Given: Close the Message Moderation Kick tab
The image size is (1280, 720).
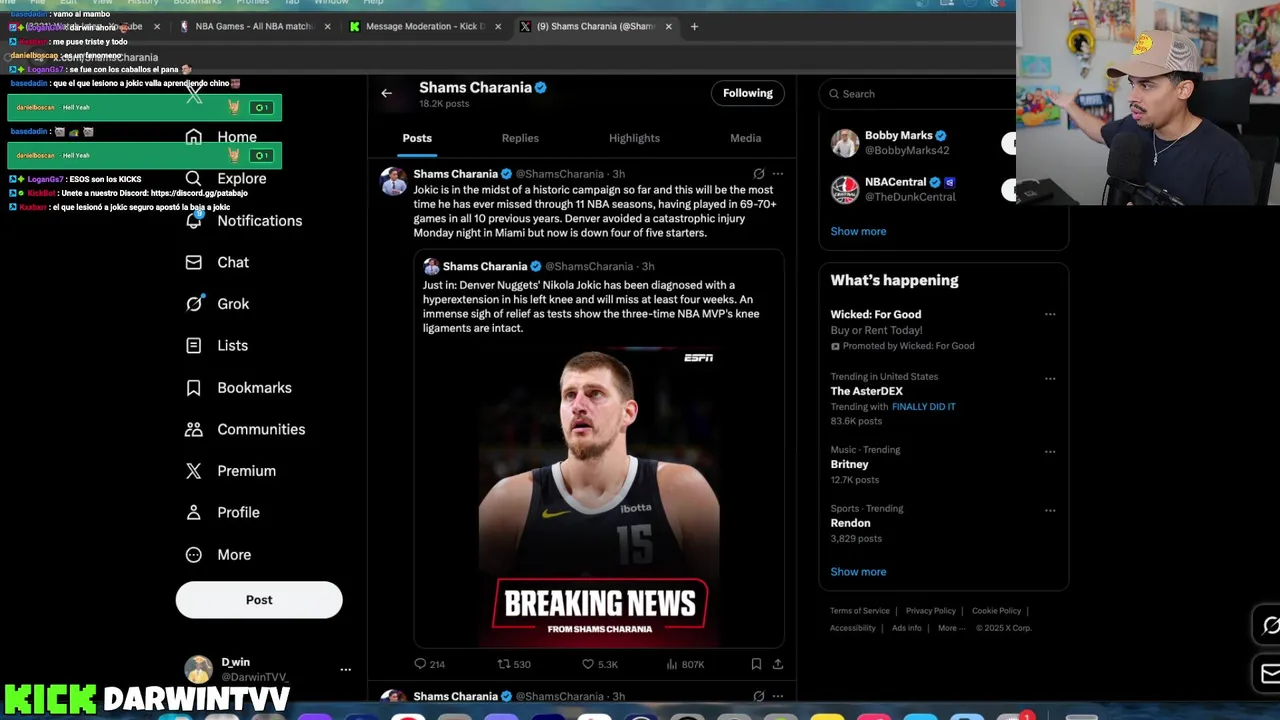Looking at the screenshot, I should (x=498, y=27).
